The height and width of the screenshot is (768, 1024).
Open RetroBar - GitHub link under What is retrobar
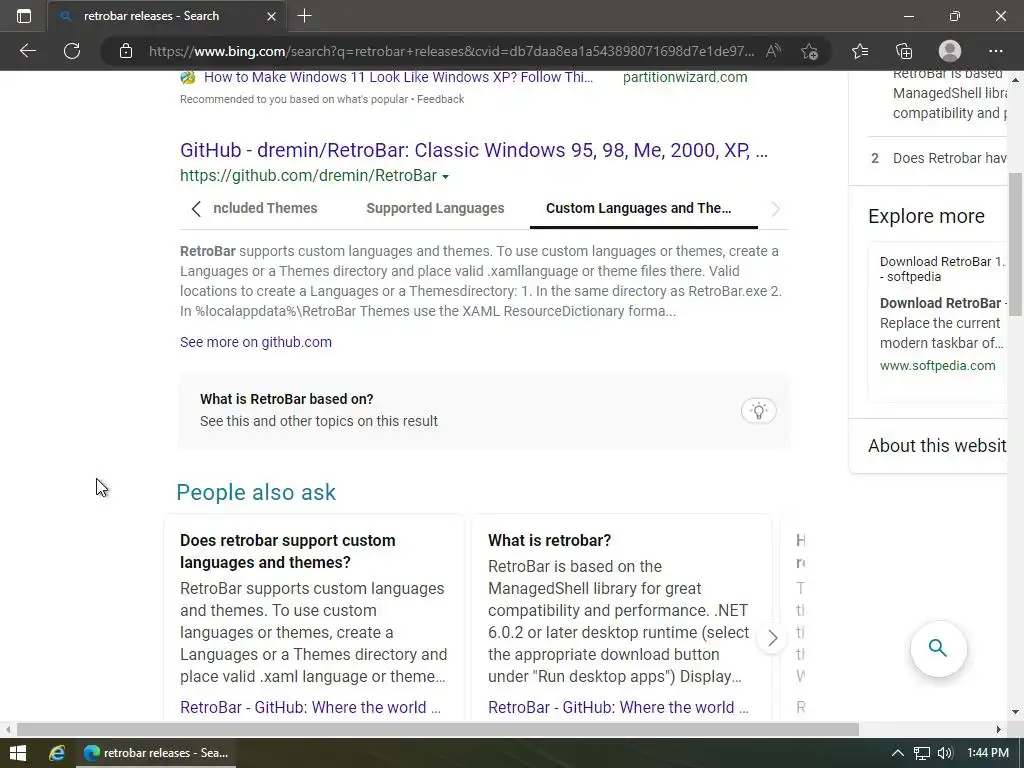[x=618, y=707]
